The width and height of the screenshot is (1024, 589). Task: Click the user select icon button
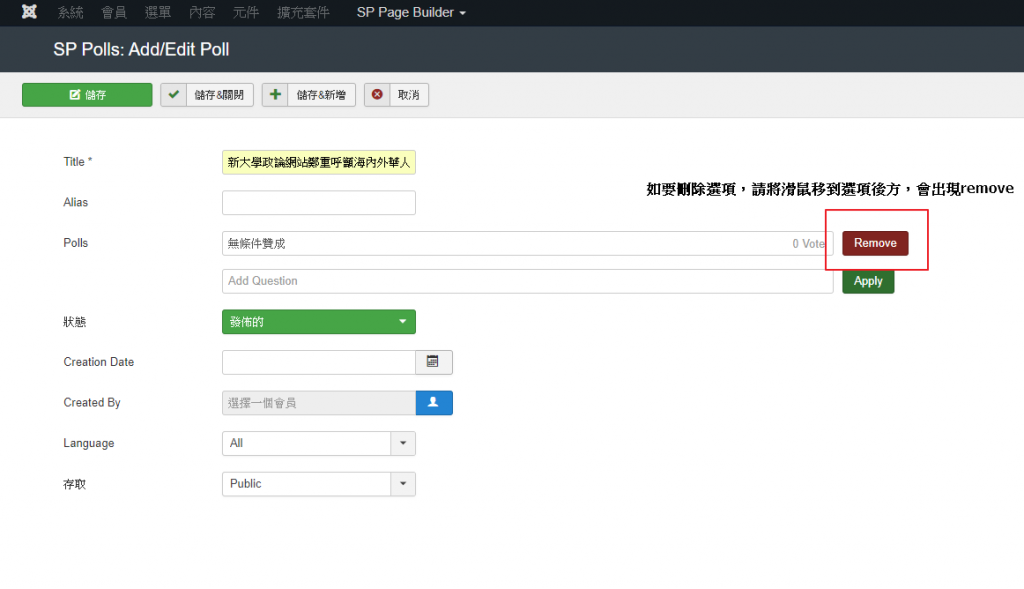pos(434,402)
